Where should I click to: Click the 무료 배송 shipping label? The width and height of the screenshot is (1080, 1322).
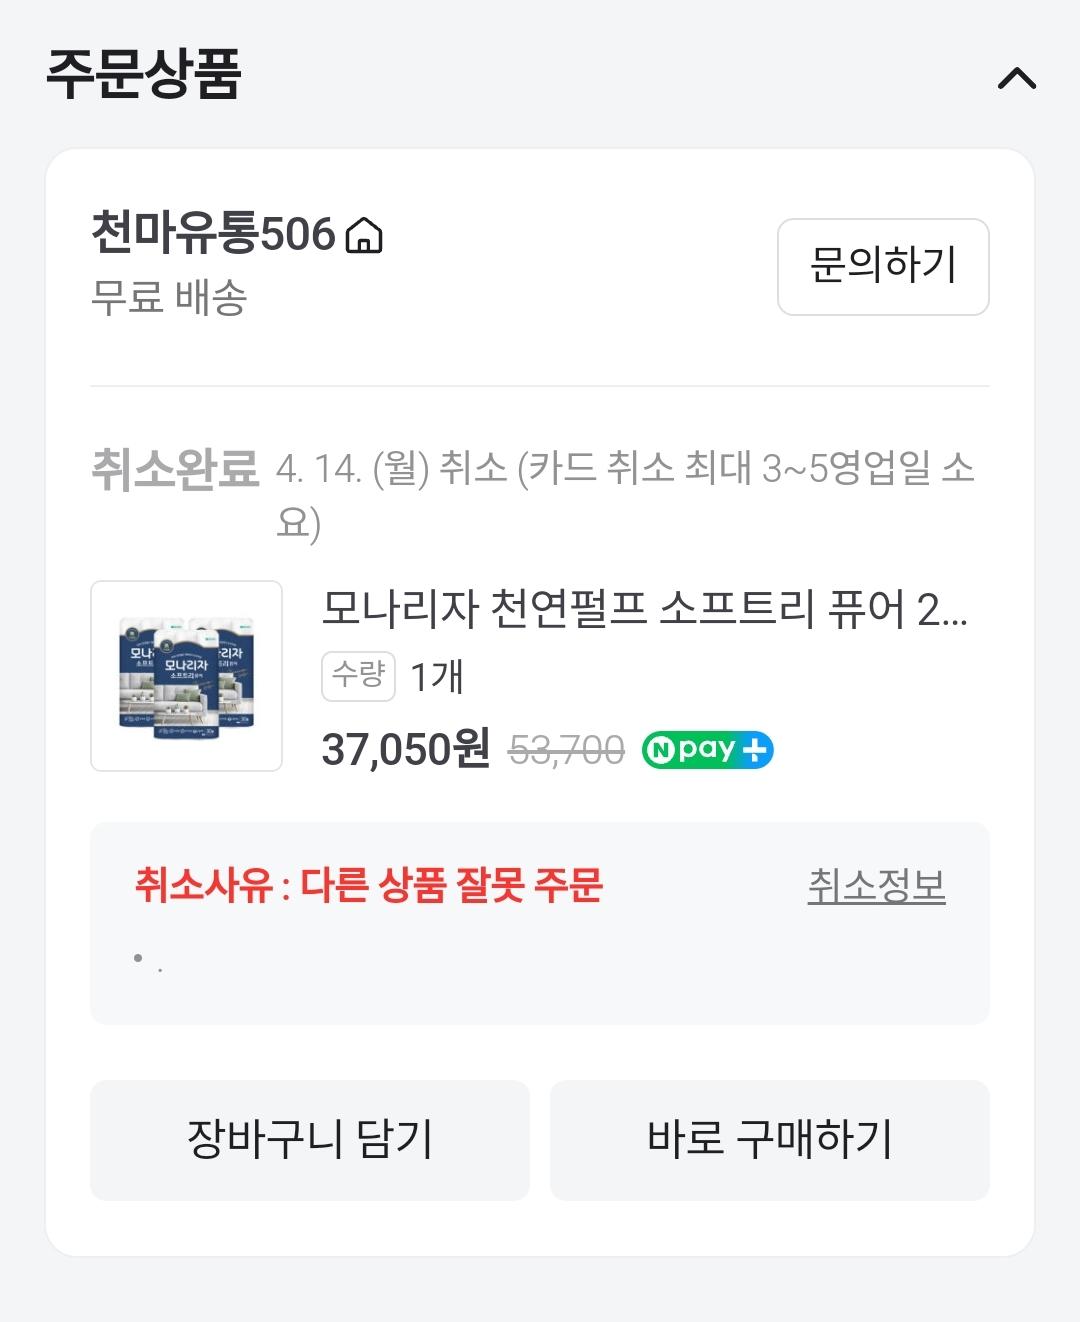(x=169, y=298)
